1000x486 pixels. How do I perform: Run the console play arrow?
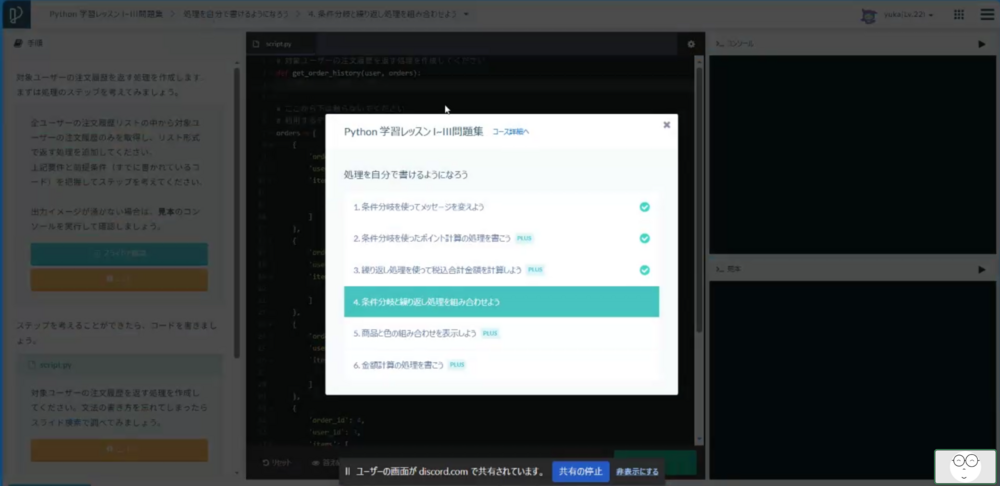pyautogui.click(x=981, y=45)
